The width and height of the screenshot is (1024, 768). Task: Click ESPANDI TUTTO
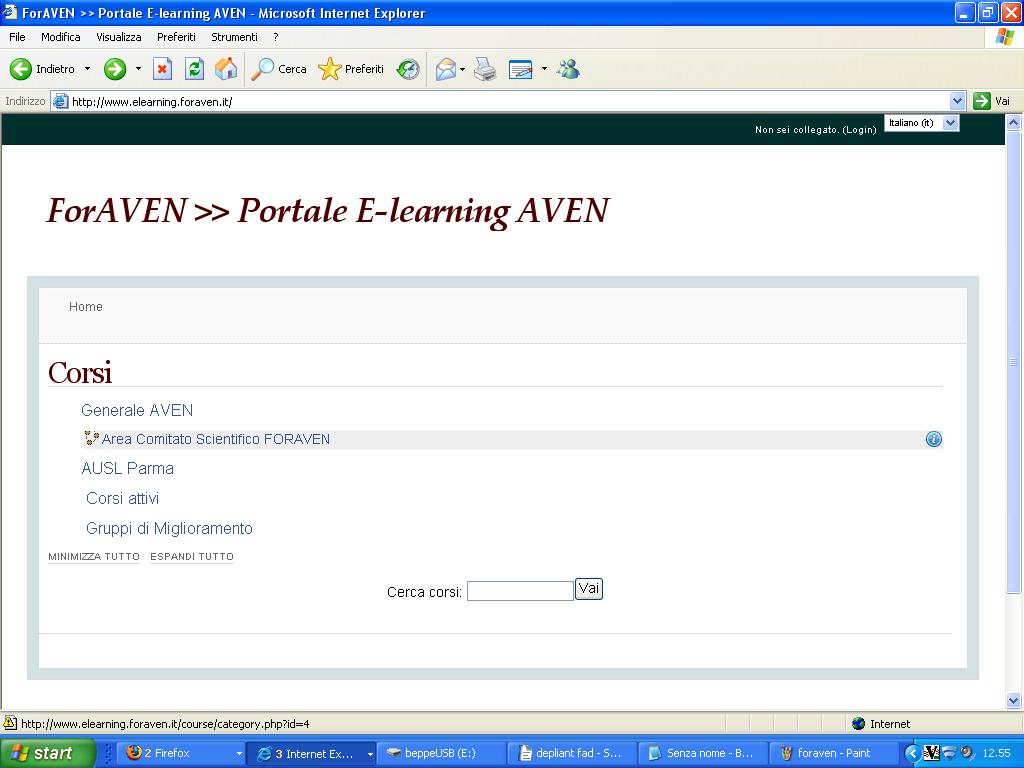point(191,556)
